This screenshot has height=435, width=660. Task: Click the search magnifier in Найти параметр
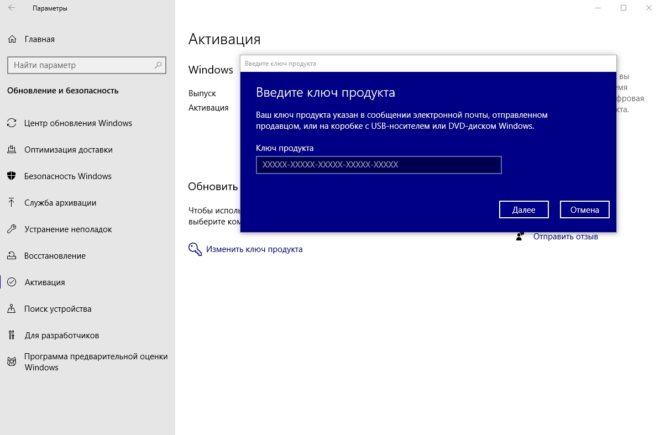(158, 65)
